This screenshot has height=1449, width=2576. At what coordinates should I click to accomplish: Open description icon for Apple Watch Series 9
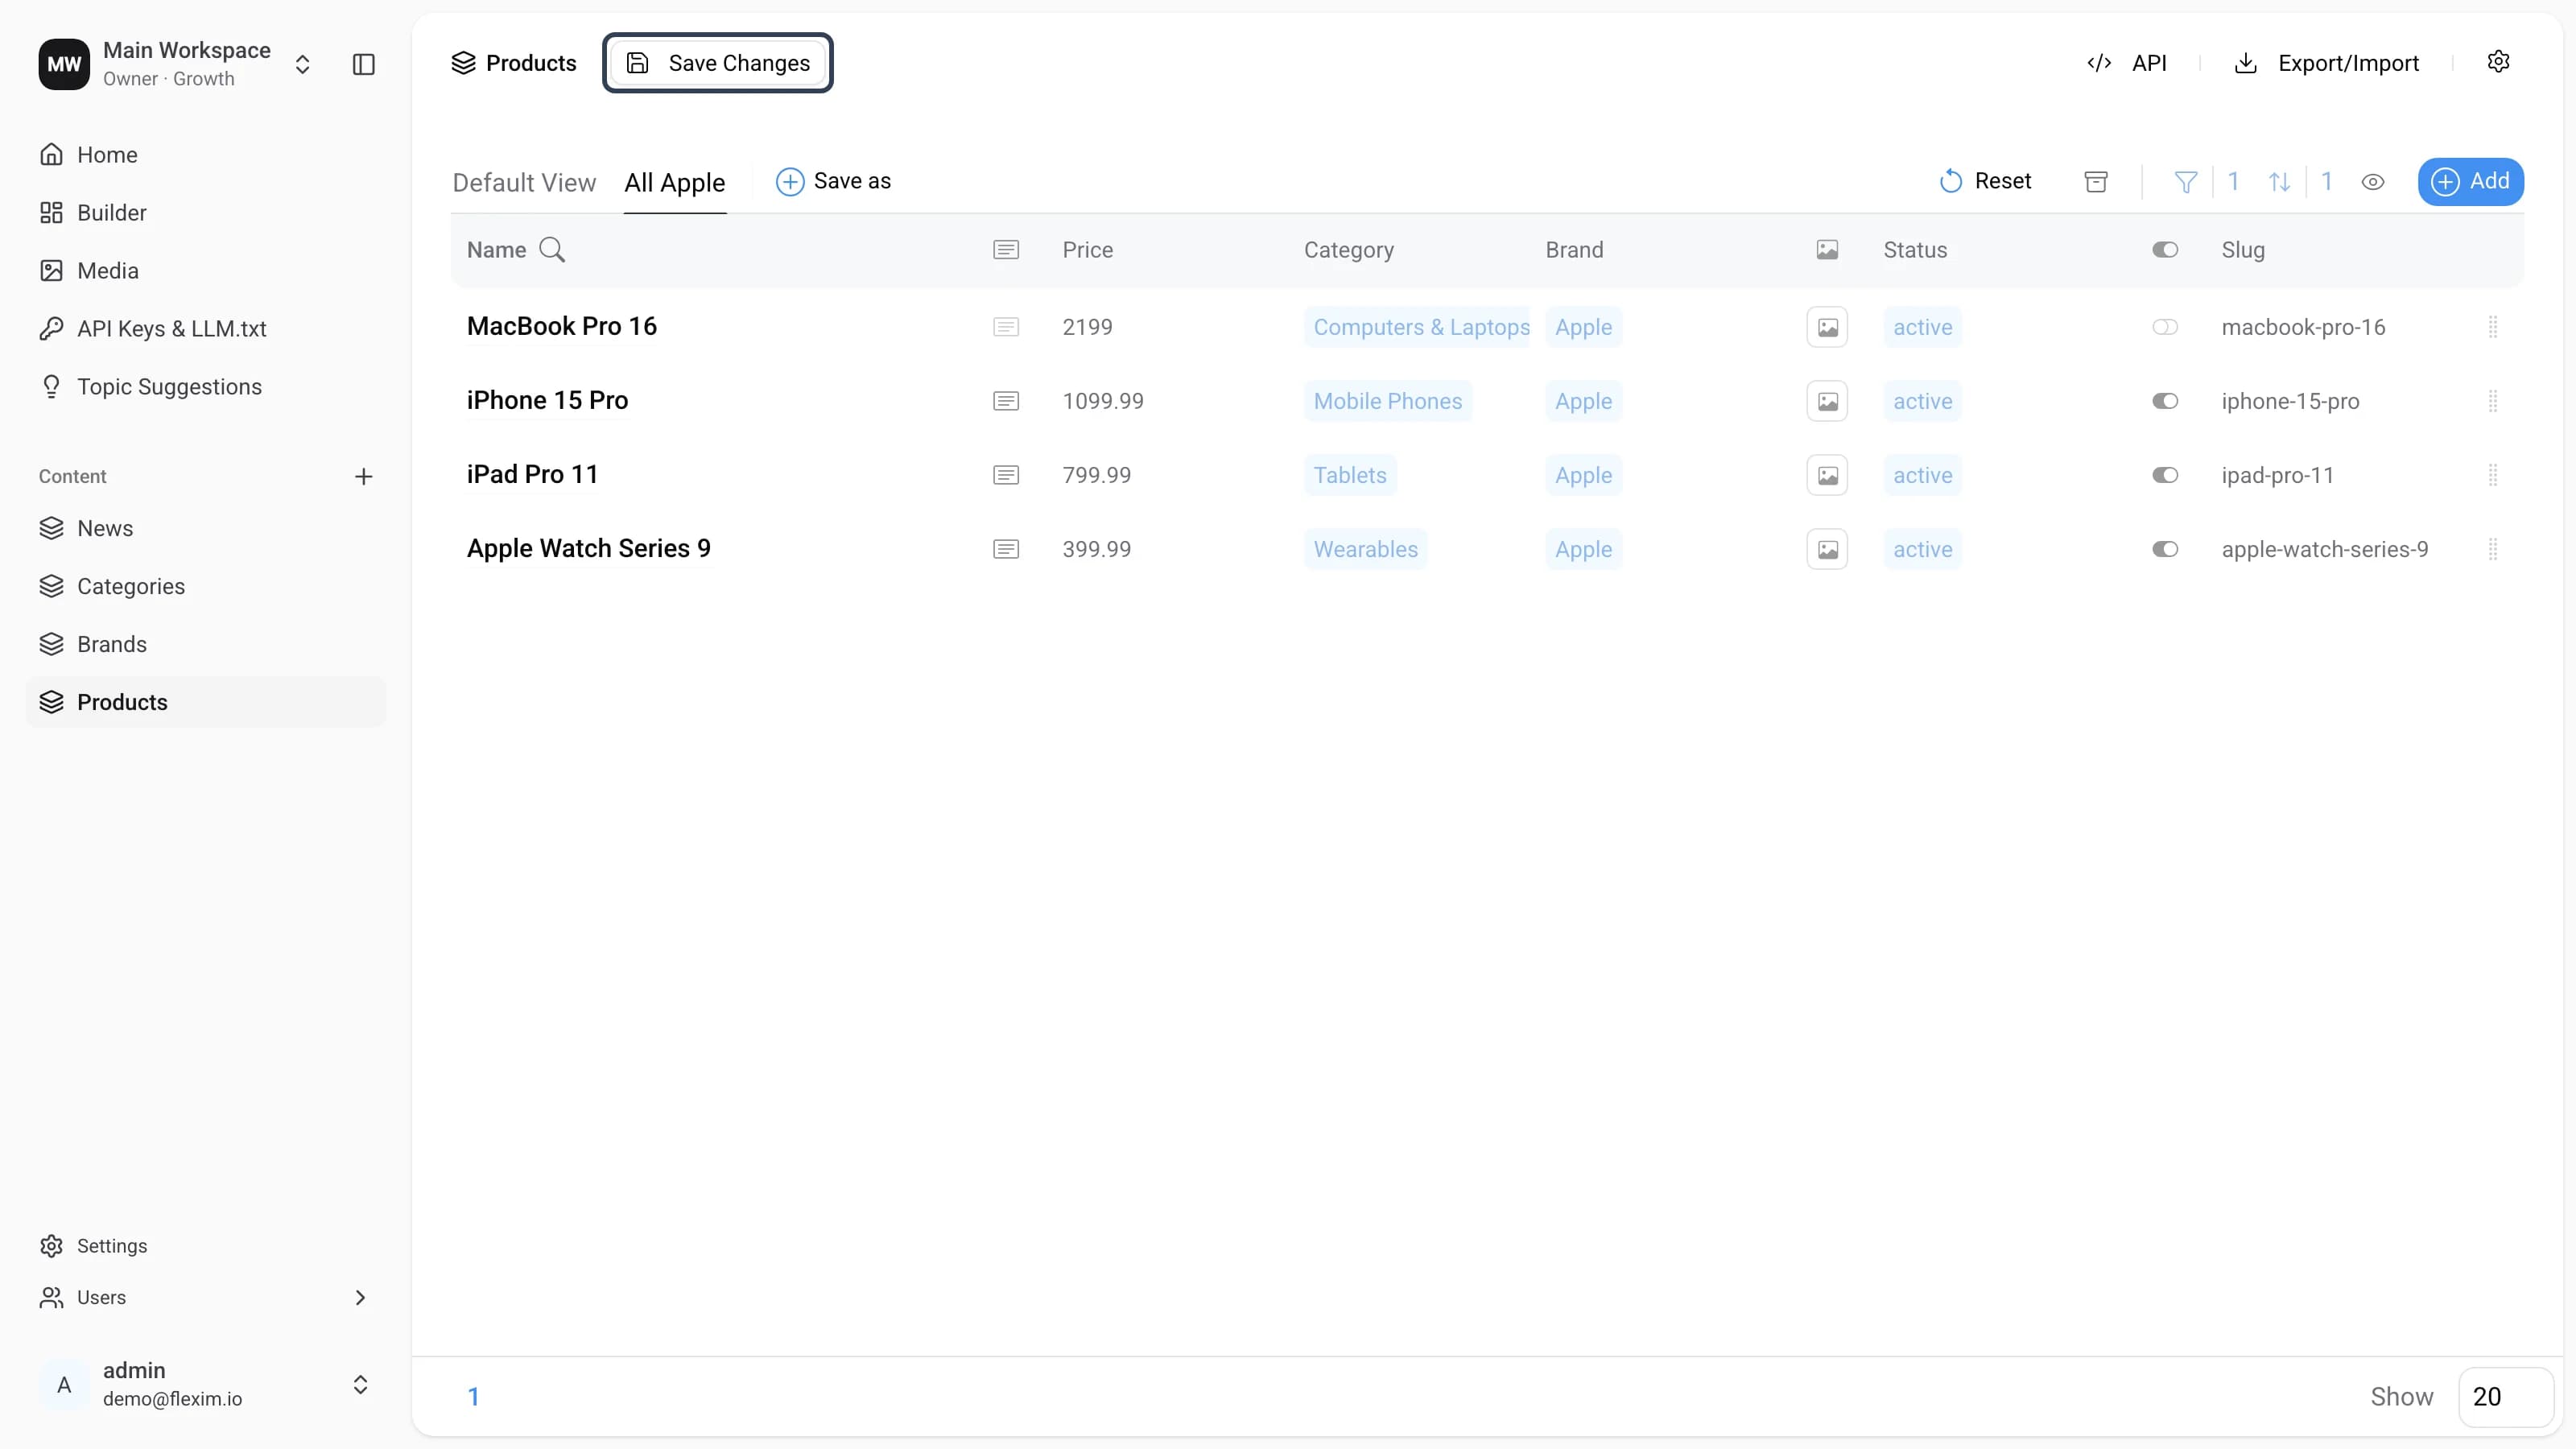tap(1006, 549)
